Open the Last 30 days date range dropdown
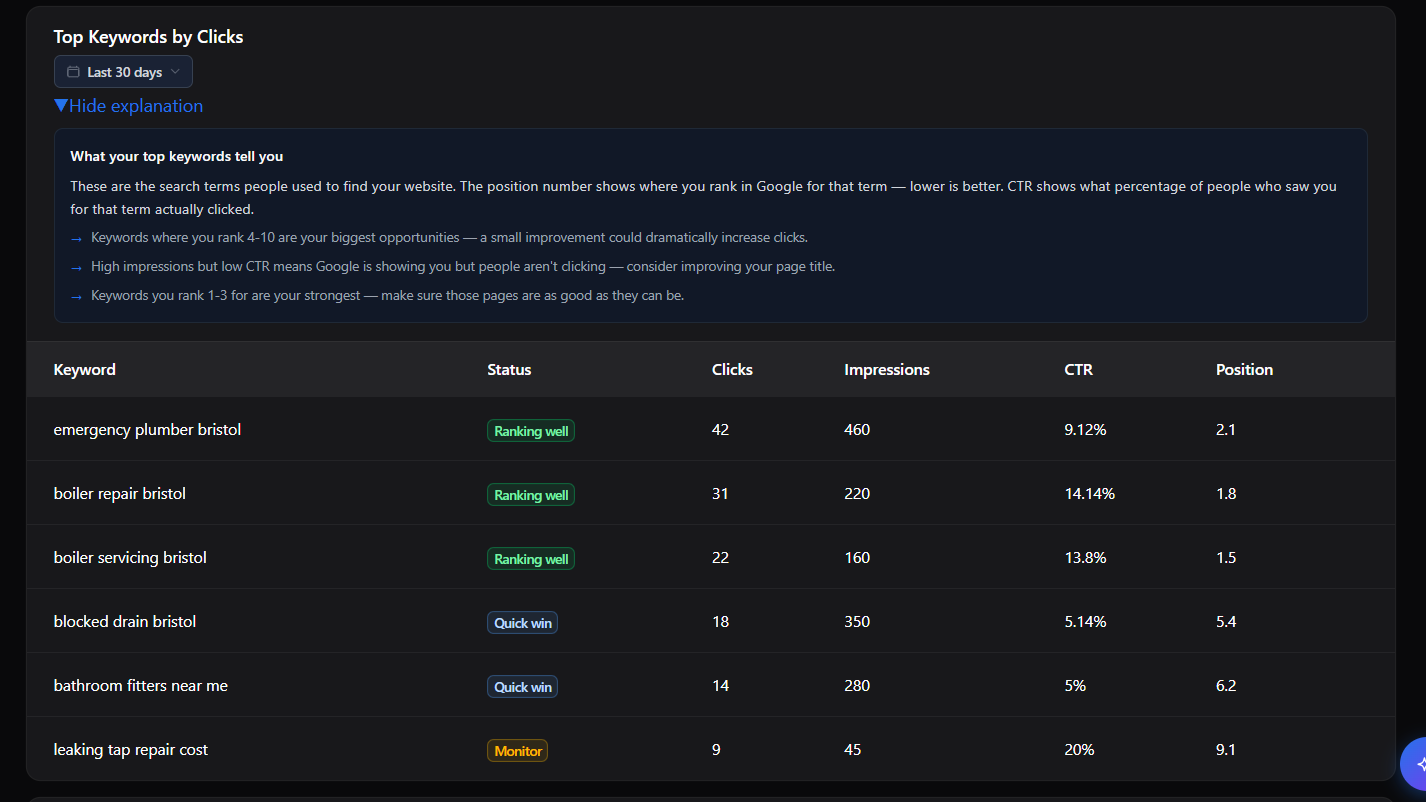The image size is (1426, 802). coord(123,72)
